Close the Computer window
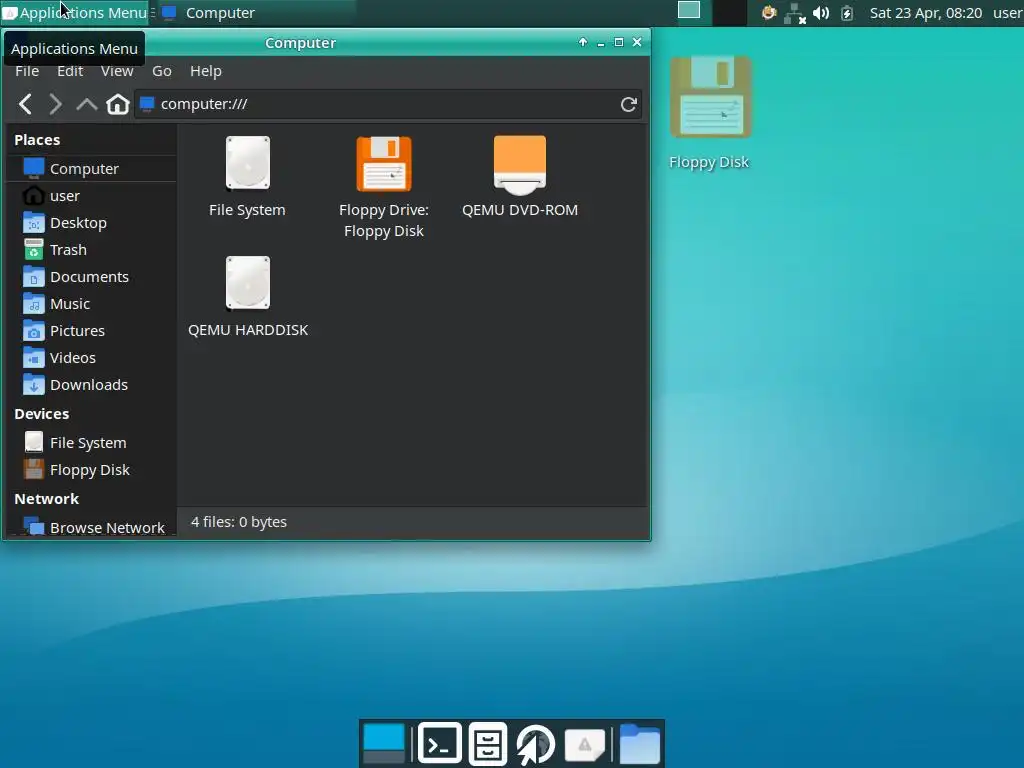1024x768 pixels. [637, 42]
